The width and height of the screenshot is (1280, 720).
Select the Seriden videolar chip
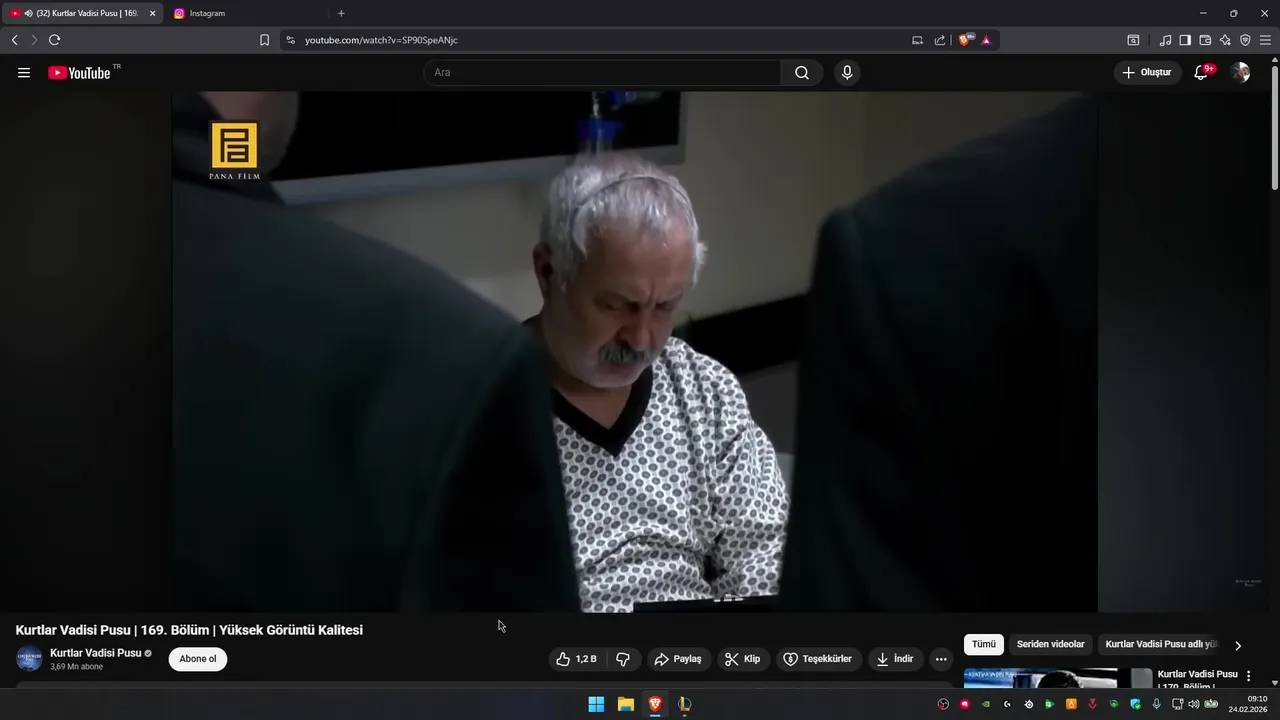(1050, 645)
